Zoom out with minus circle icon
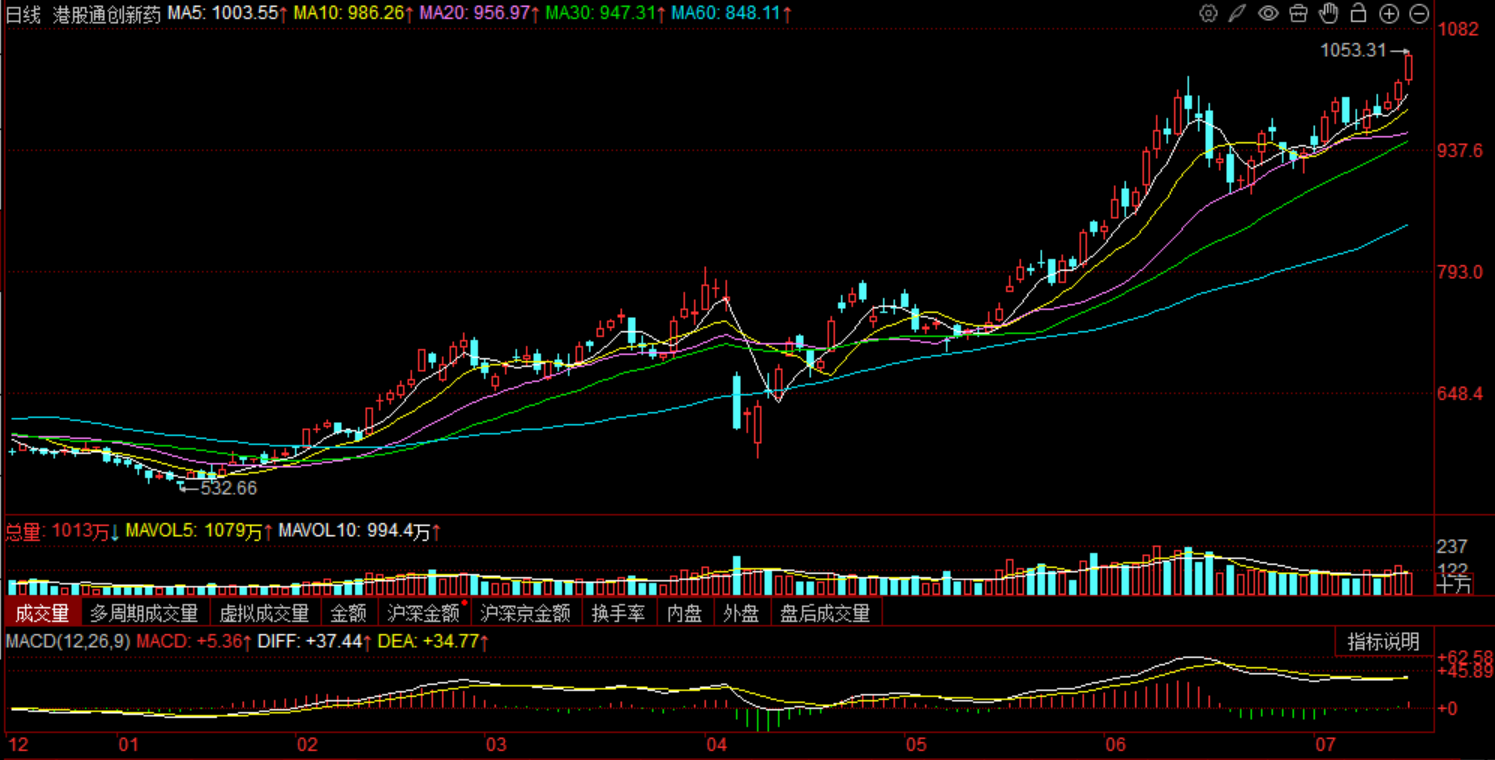Viewport: 1495px width, 760px height. pos(1419,13)
